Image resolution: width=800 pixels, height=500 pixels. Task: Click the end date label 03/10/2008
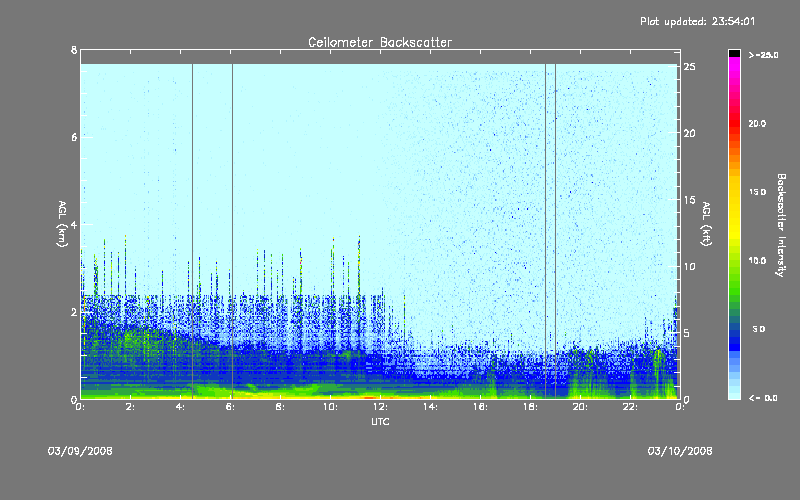pyautogui.click(x=680, y=451)
